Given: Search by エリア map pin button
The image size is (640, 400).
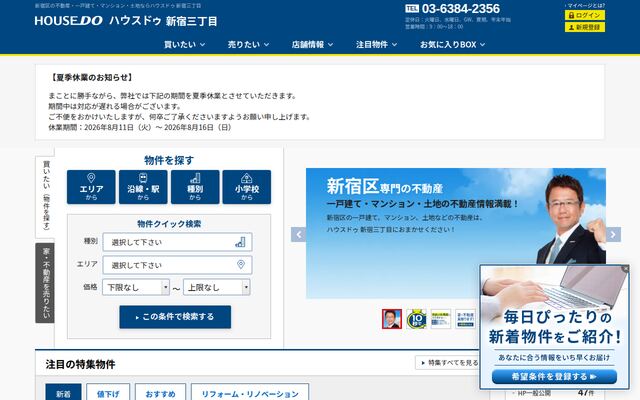Looking at the screenshot, I should point(91,187).
